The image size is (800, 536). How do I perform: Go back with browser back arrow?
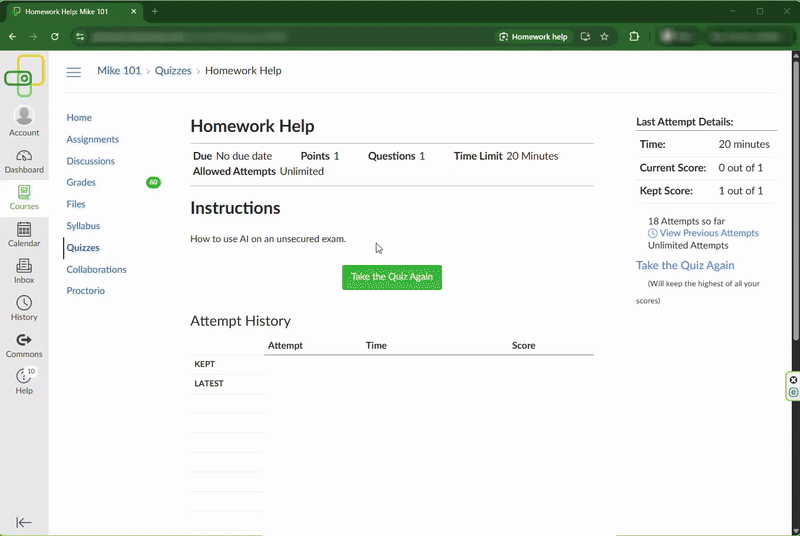[12, 37]
